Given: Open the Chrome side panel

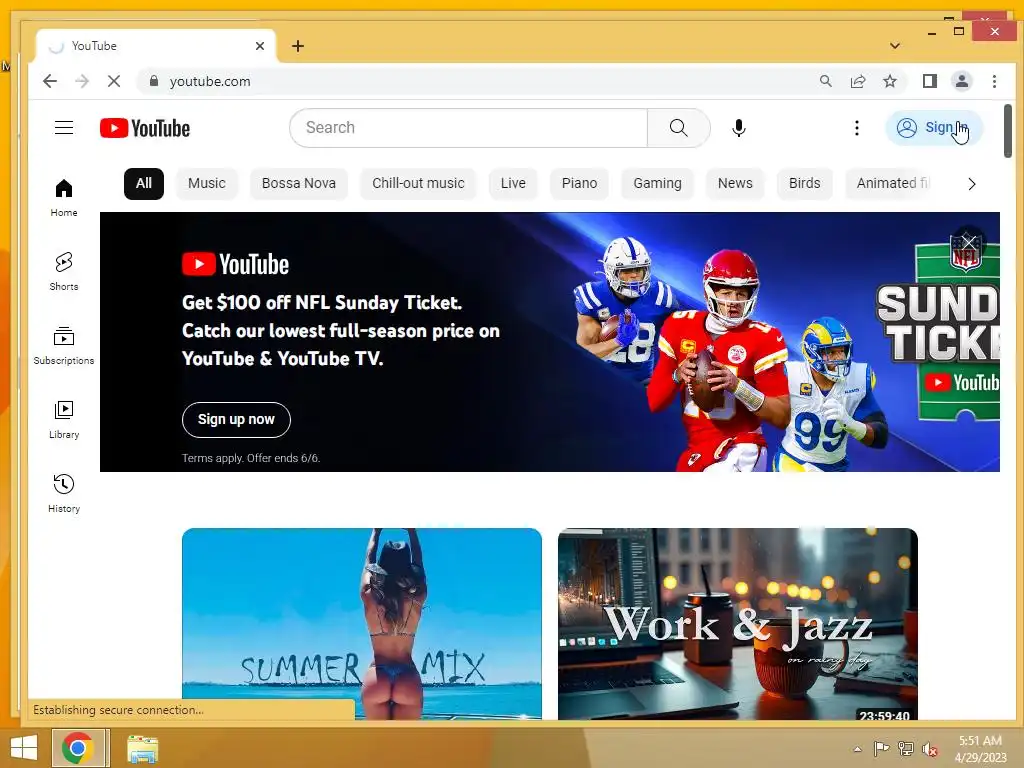Looking at the screenshot, I should pos(930,81).
